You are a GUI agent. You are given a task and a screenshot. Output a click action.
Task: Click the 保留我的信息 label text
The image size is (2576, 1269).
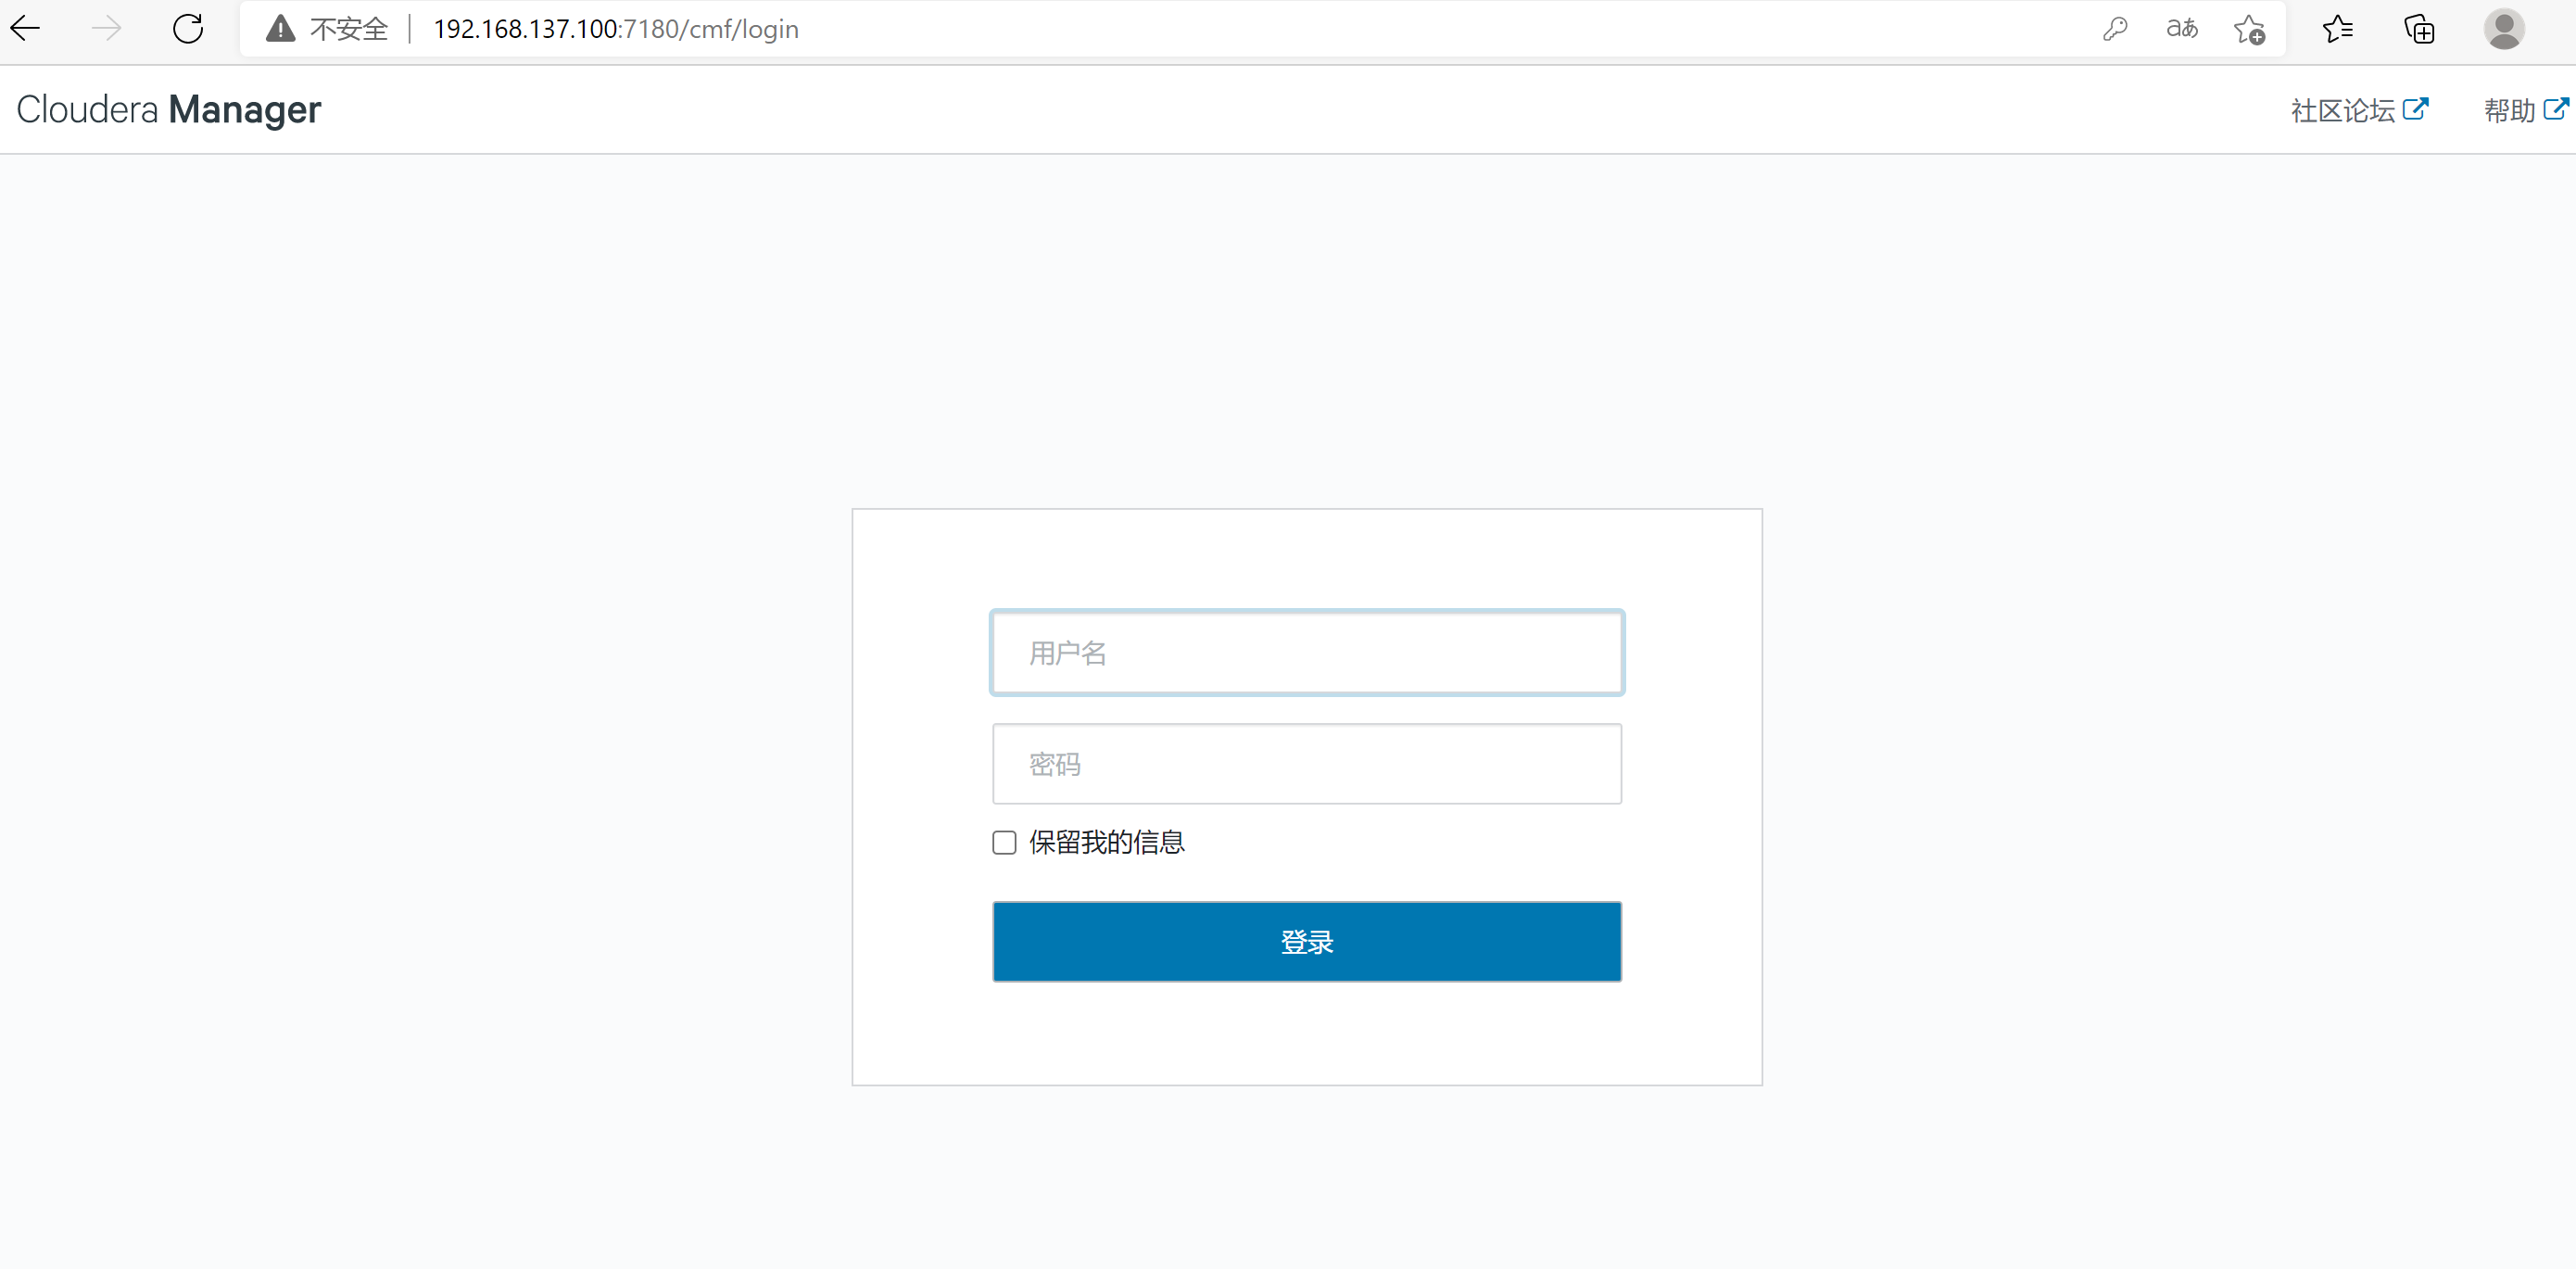click(1106, 842)
